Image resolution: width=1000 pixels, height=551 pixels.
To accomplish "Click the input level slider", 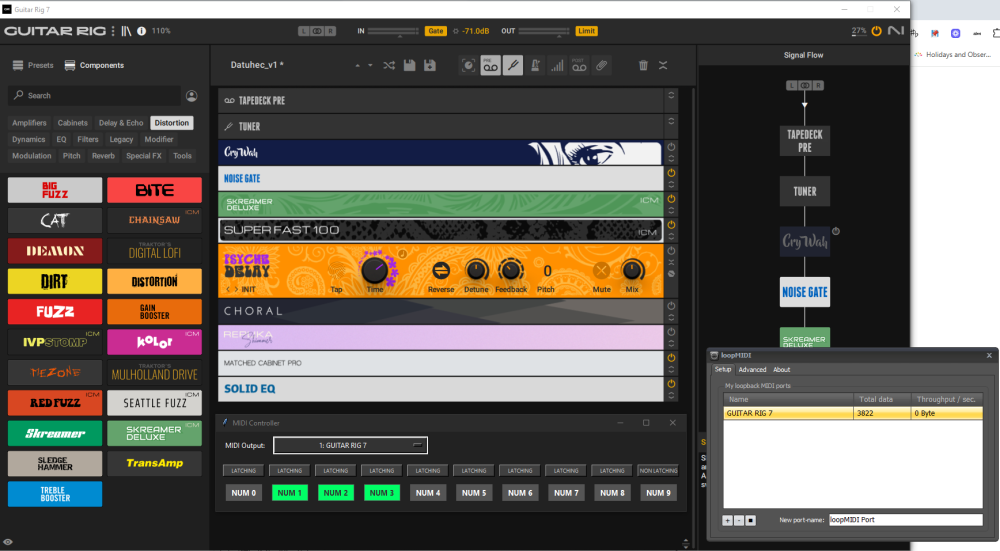I will (393, 31).
